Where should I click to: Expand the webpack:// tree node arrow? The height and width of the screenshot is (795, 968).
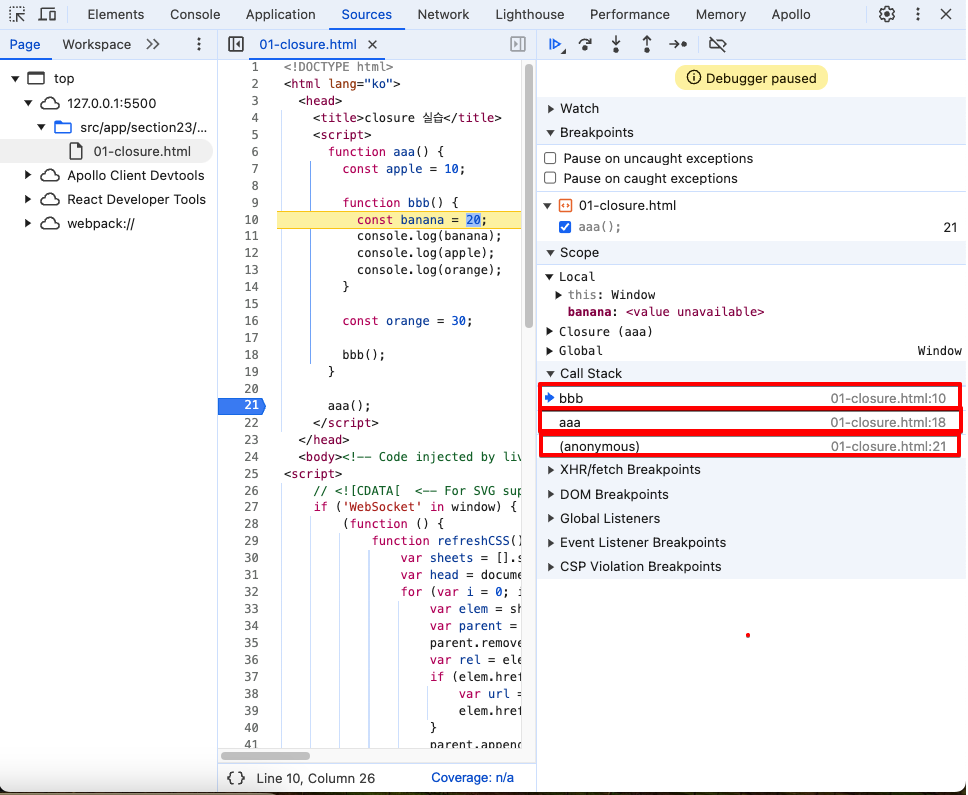pos(28,223)
